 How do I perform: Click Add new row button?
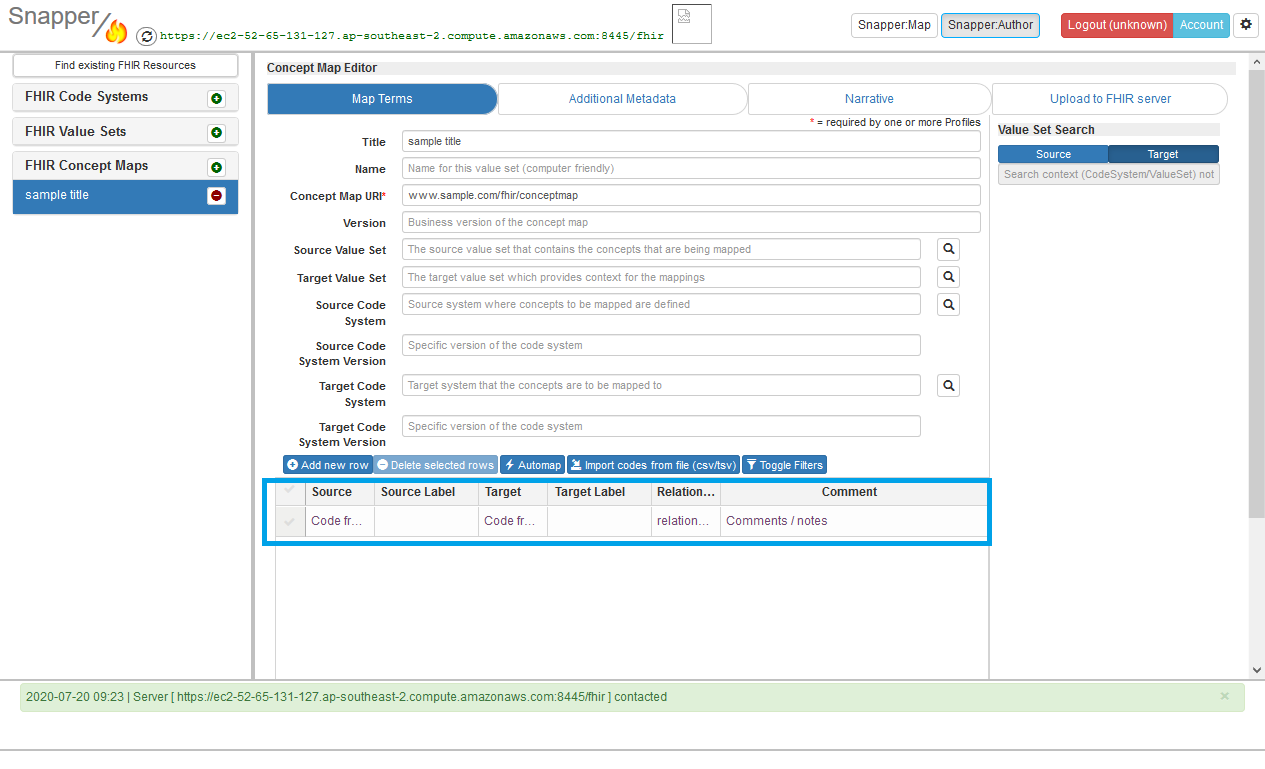coord(328,465)
